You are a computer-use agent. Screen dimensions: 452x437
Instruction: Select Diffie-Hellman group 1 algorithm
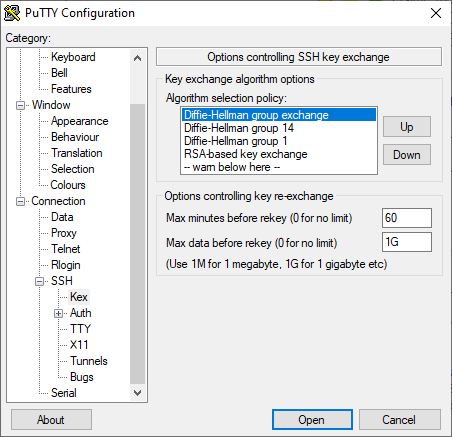pos(279,141)
